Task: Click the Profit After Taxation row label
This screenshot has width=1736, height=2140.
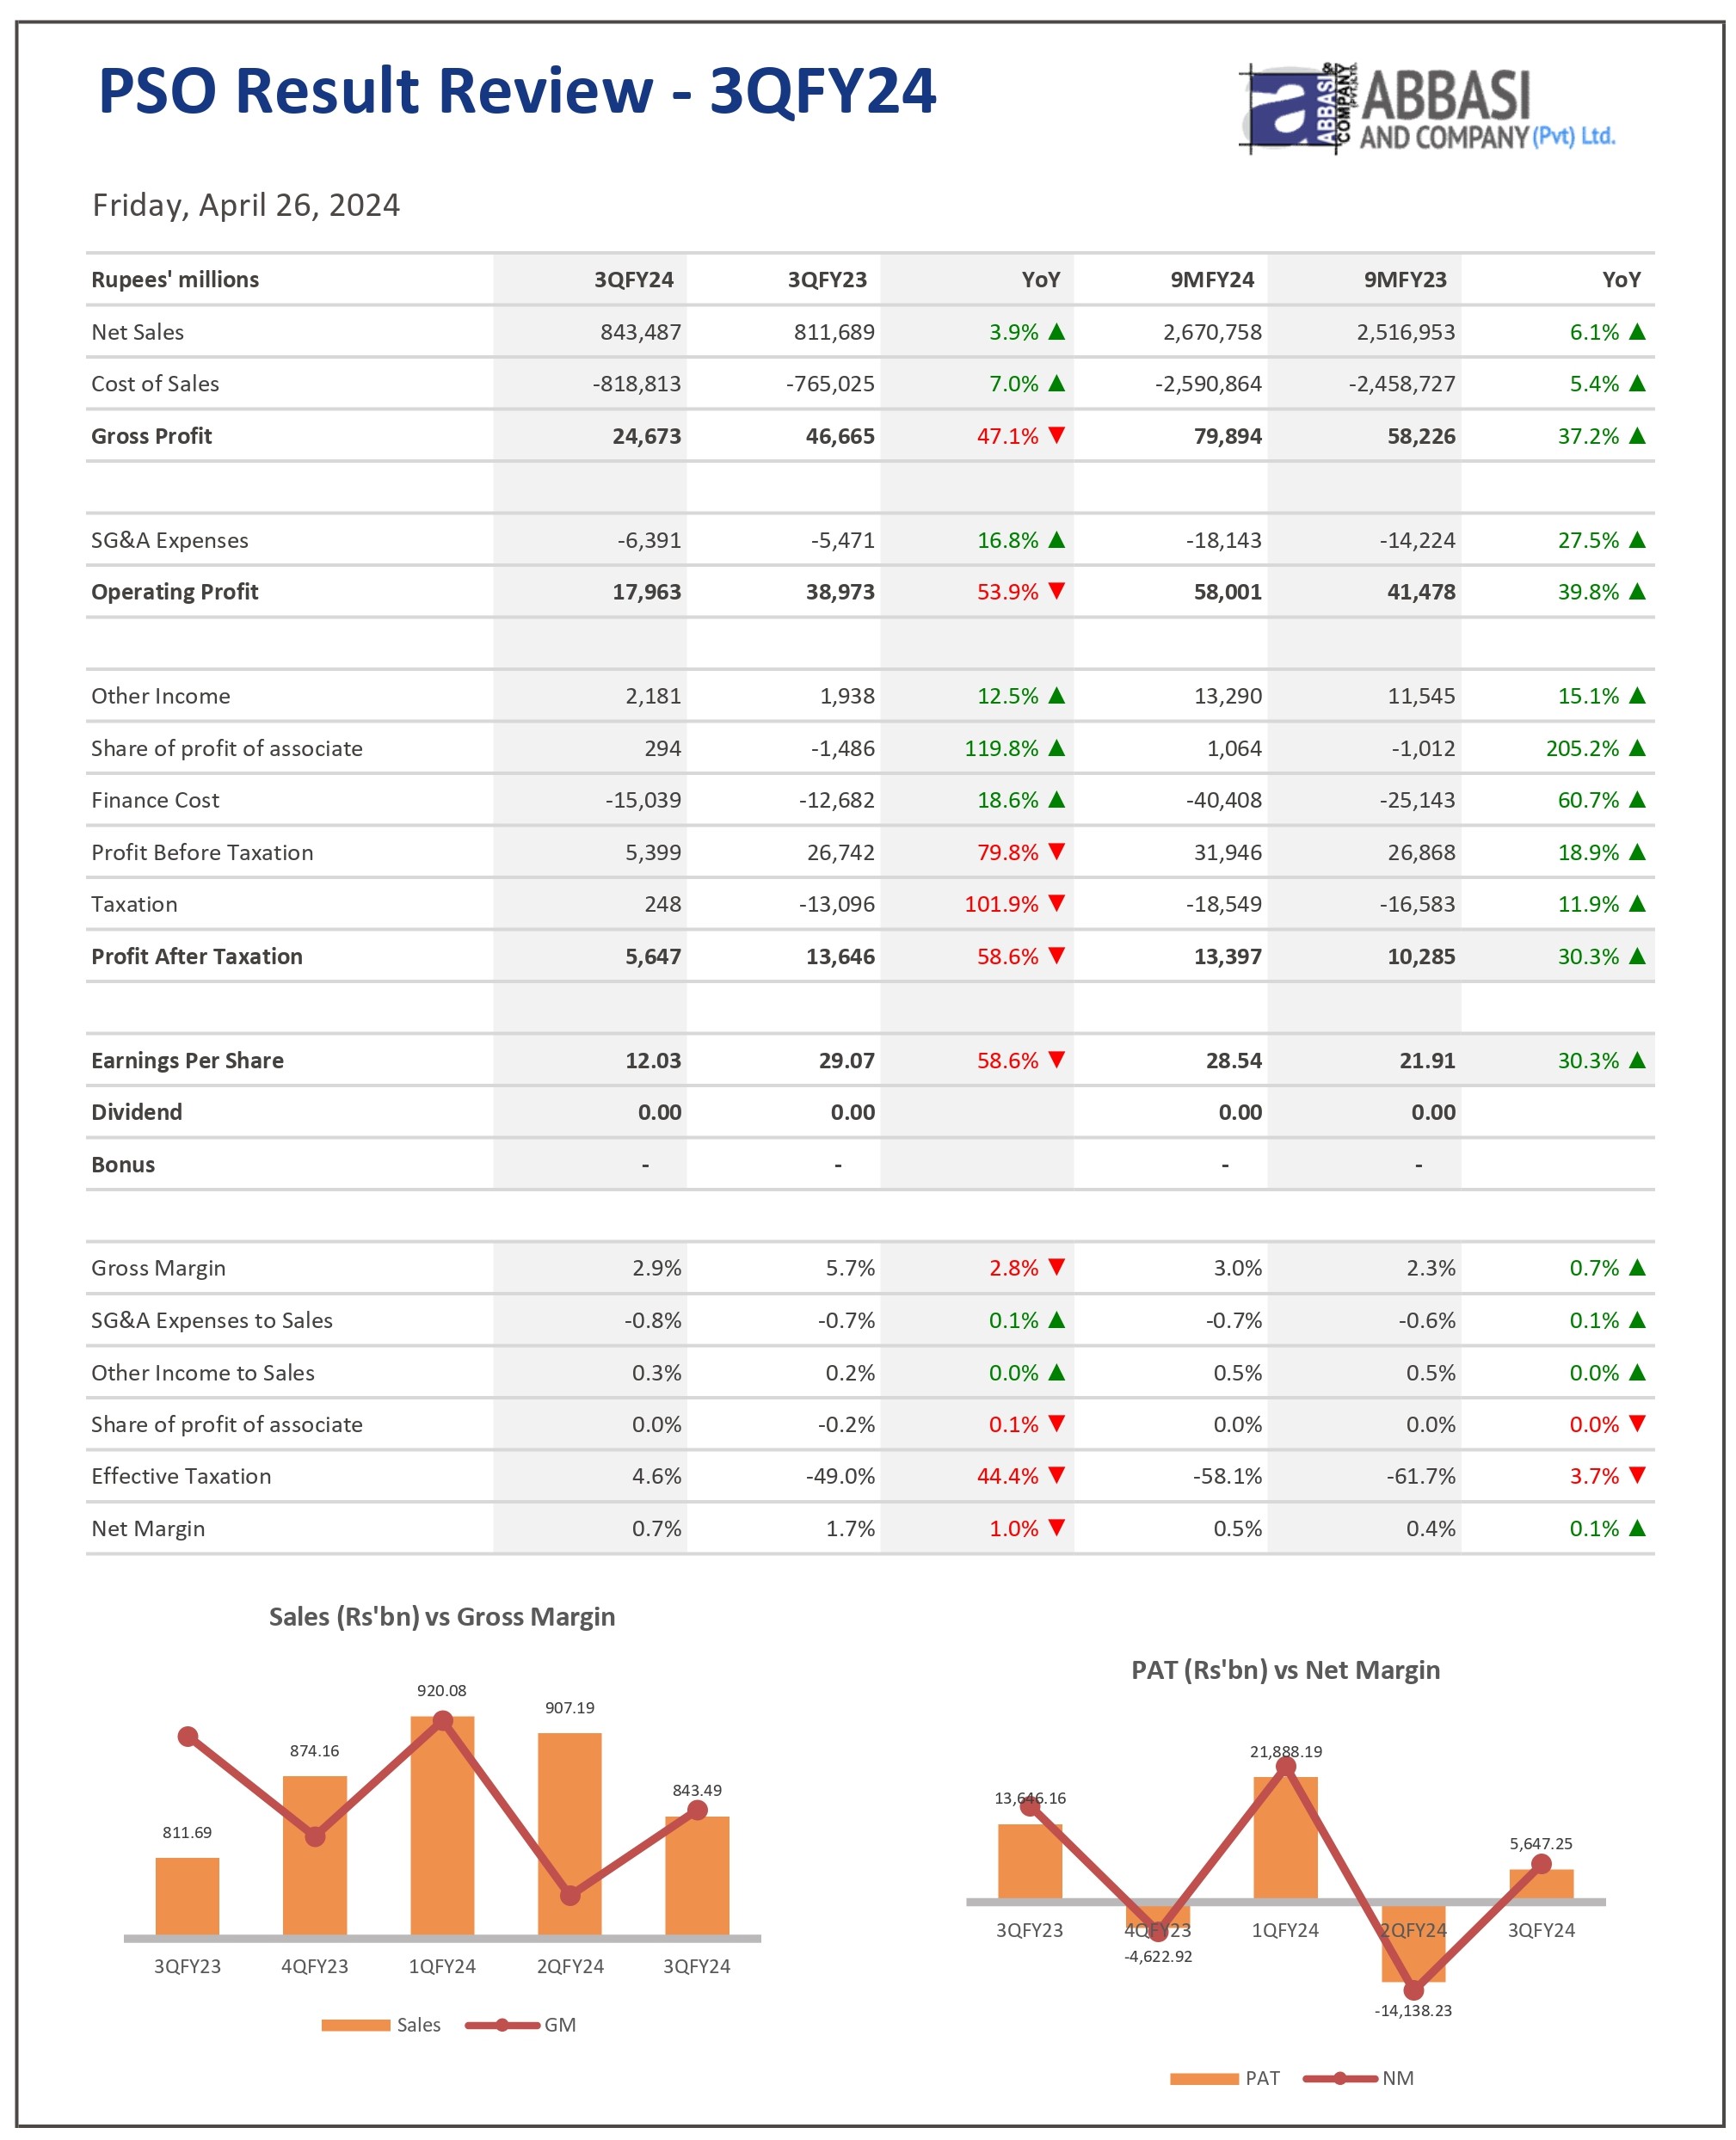Action: click(x=197, y=956)
